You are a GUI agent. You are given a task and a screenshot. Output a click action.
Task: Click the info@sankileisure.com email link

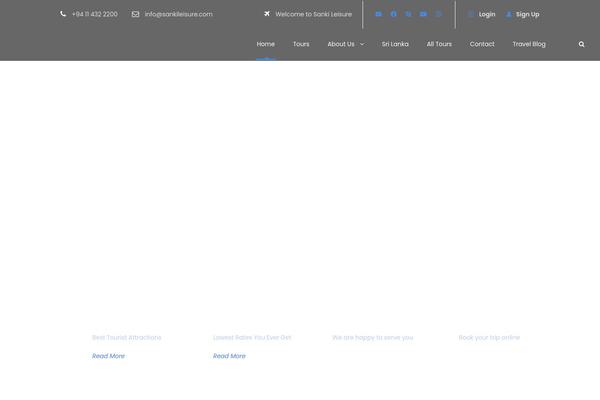tap(179, 14)
